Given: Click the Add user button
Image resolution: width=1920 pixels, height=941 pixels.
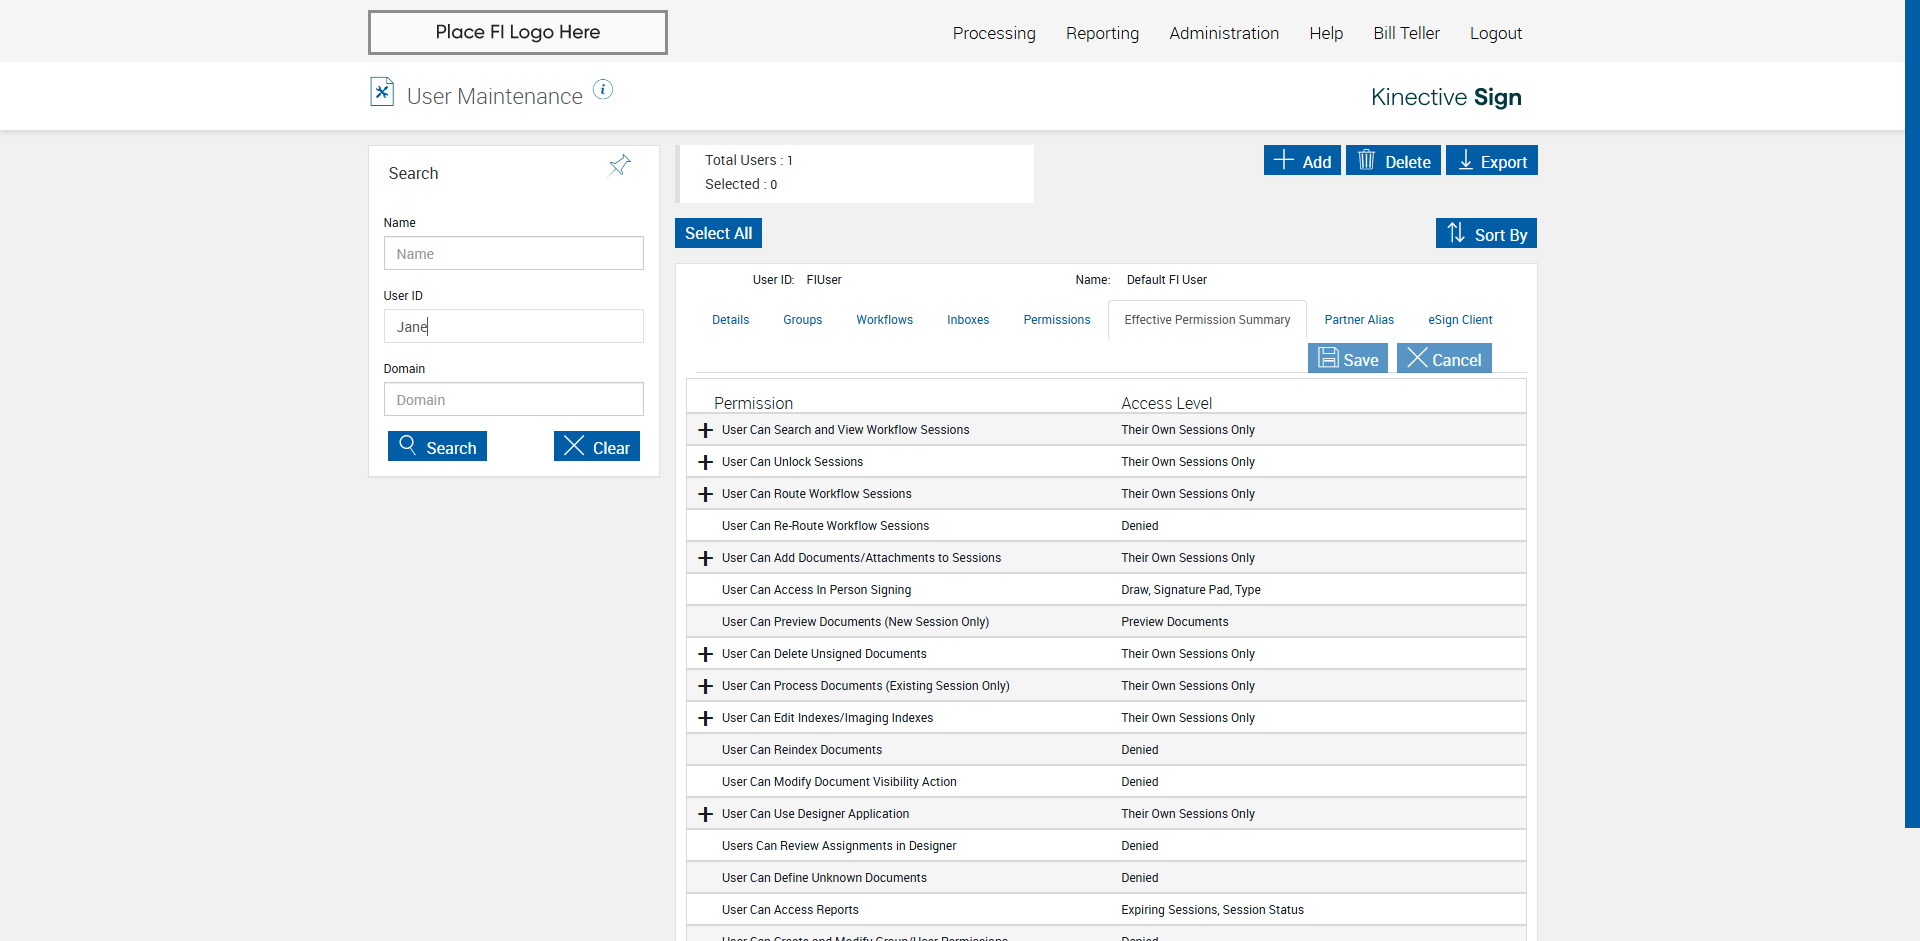Looking at the screenshot, I should [x=1302, y=161].
